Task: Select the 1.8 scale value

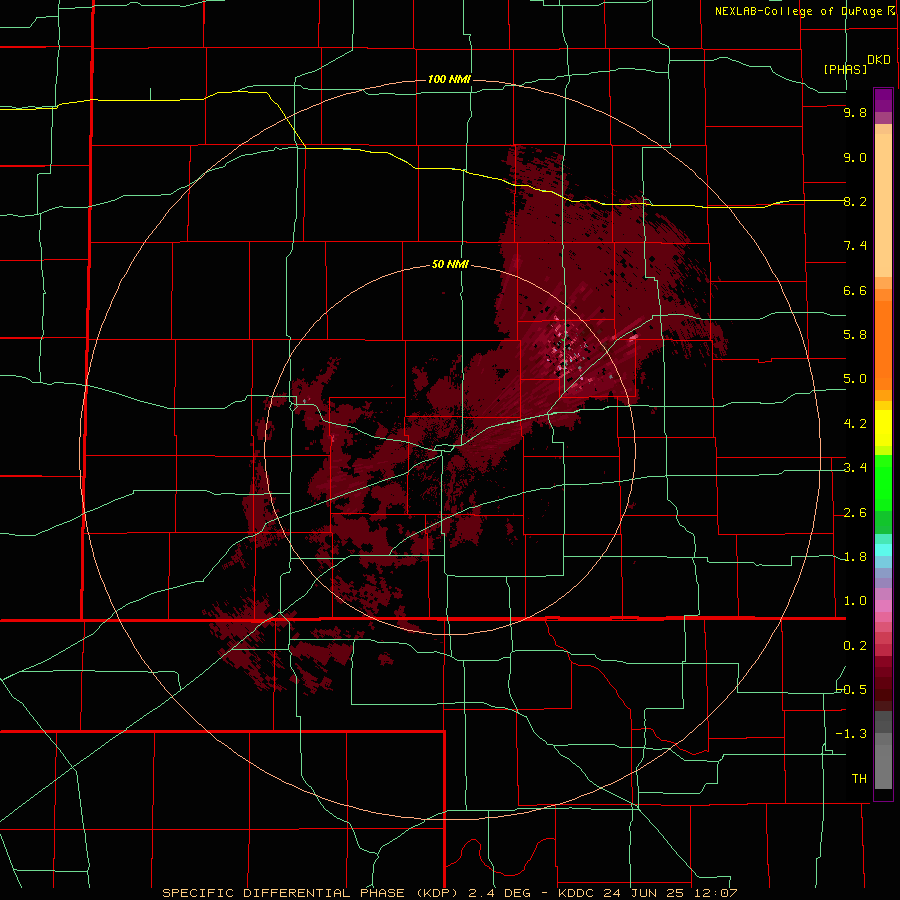Action: coord(855,557)
